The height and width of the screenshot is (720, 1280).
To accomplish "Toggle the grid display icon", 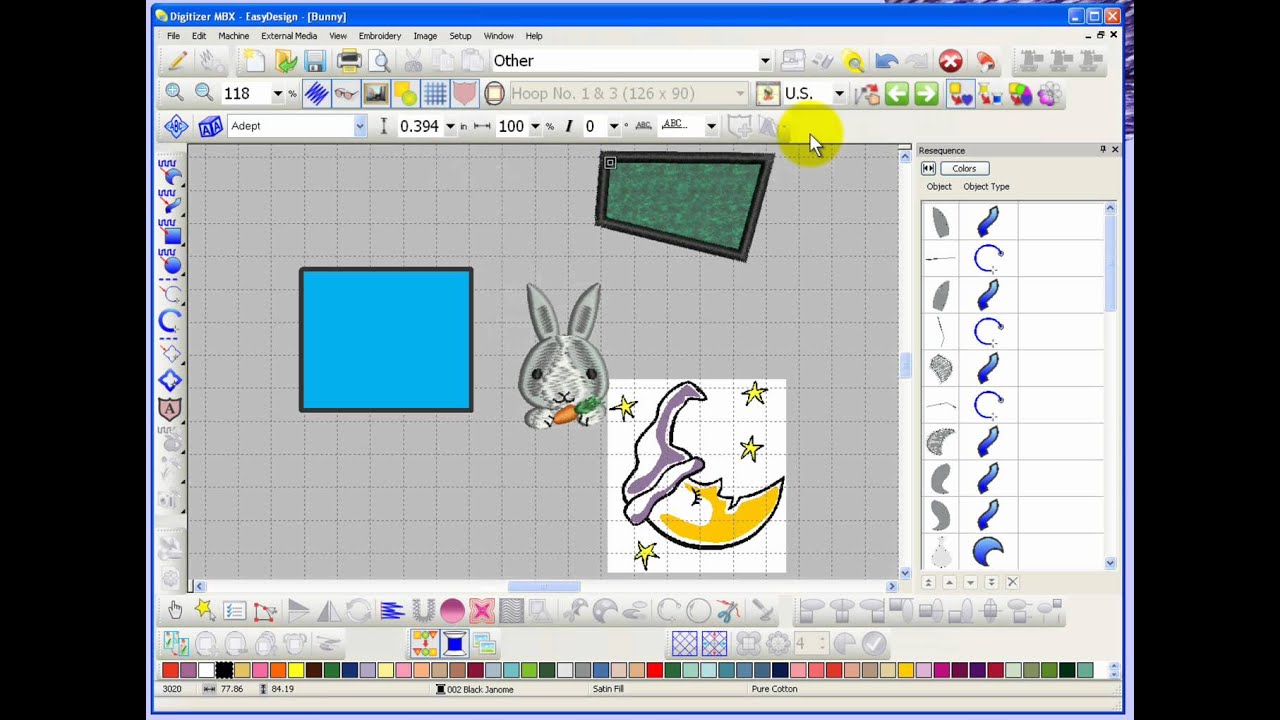I will click(x=435, y=94).
